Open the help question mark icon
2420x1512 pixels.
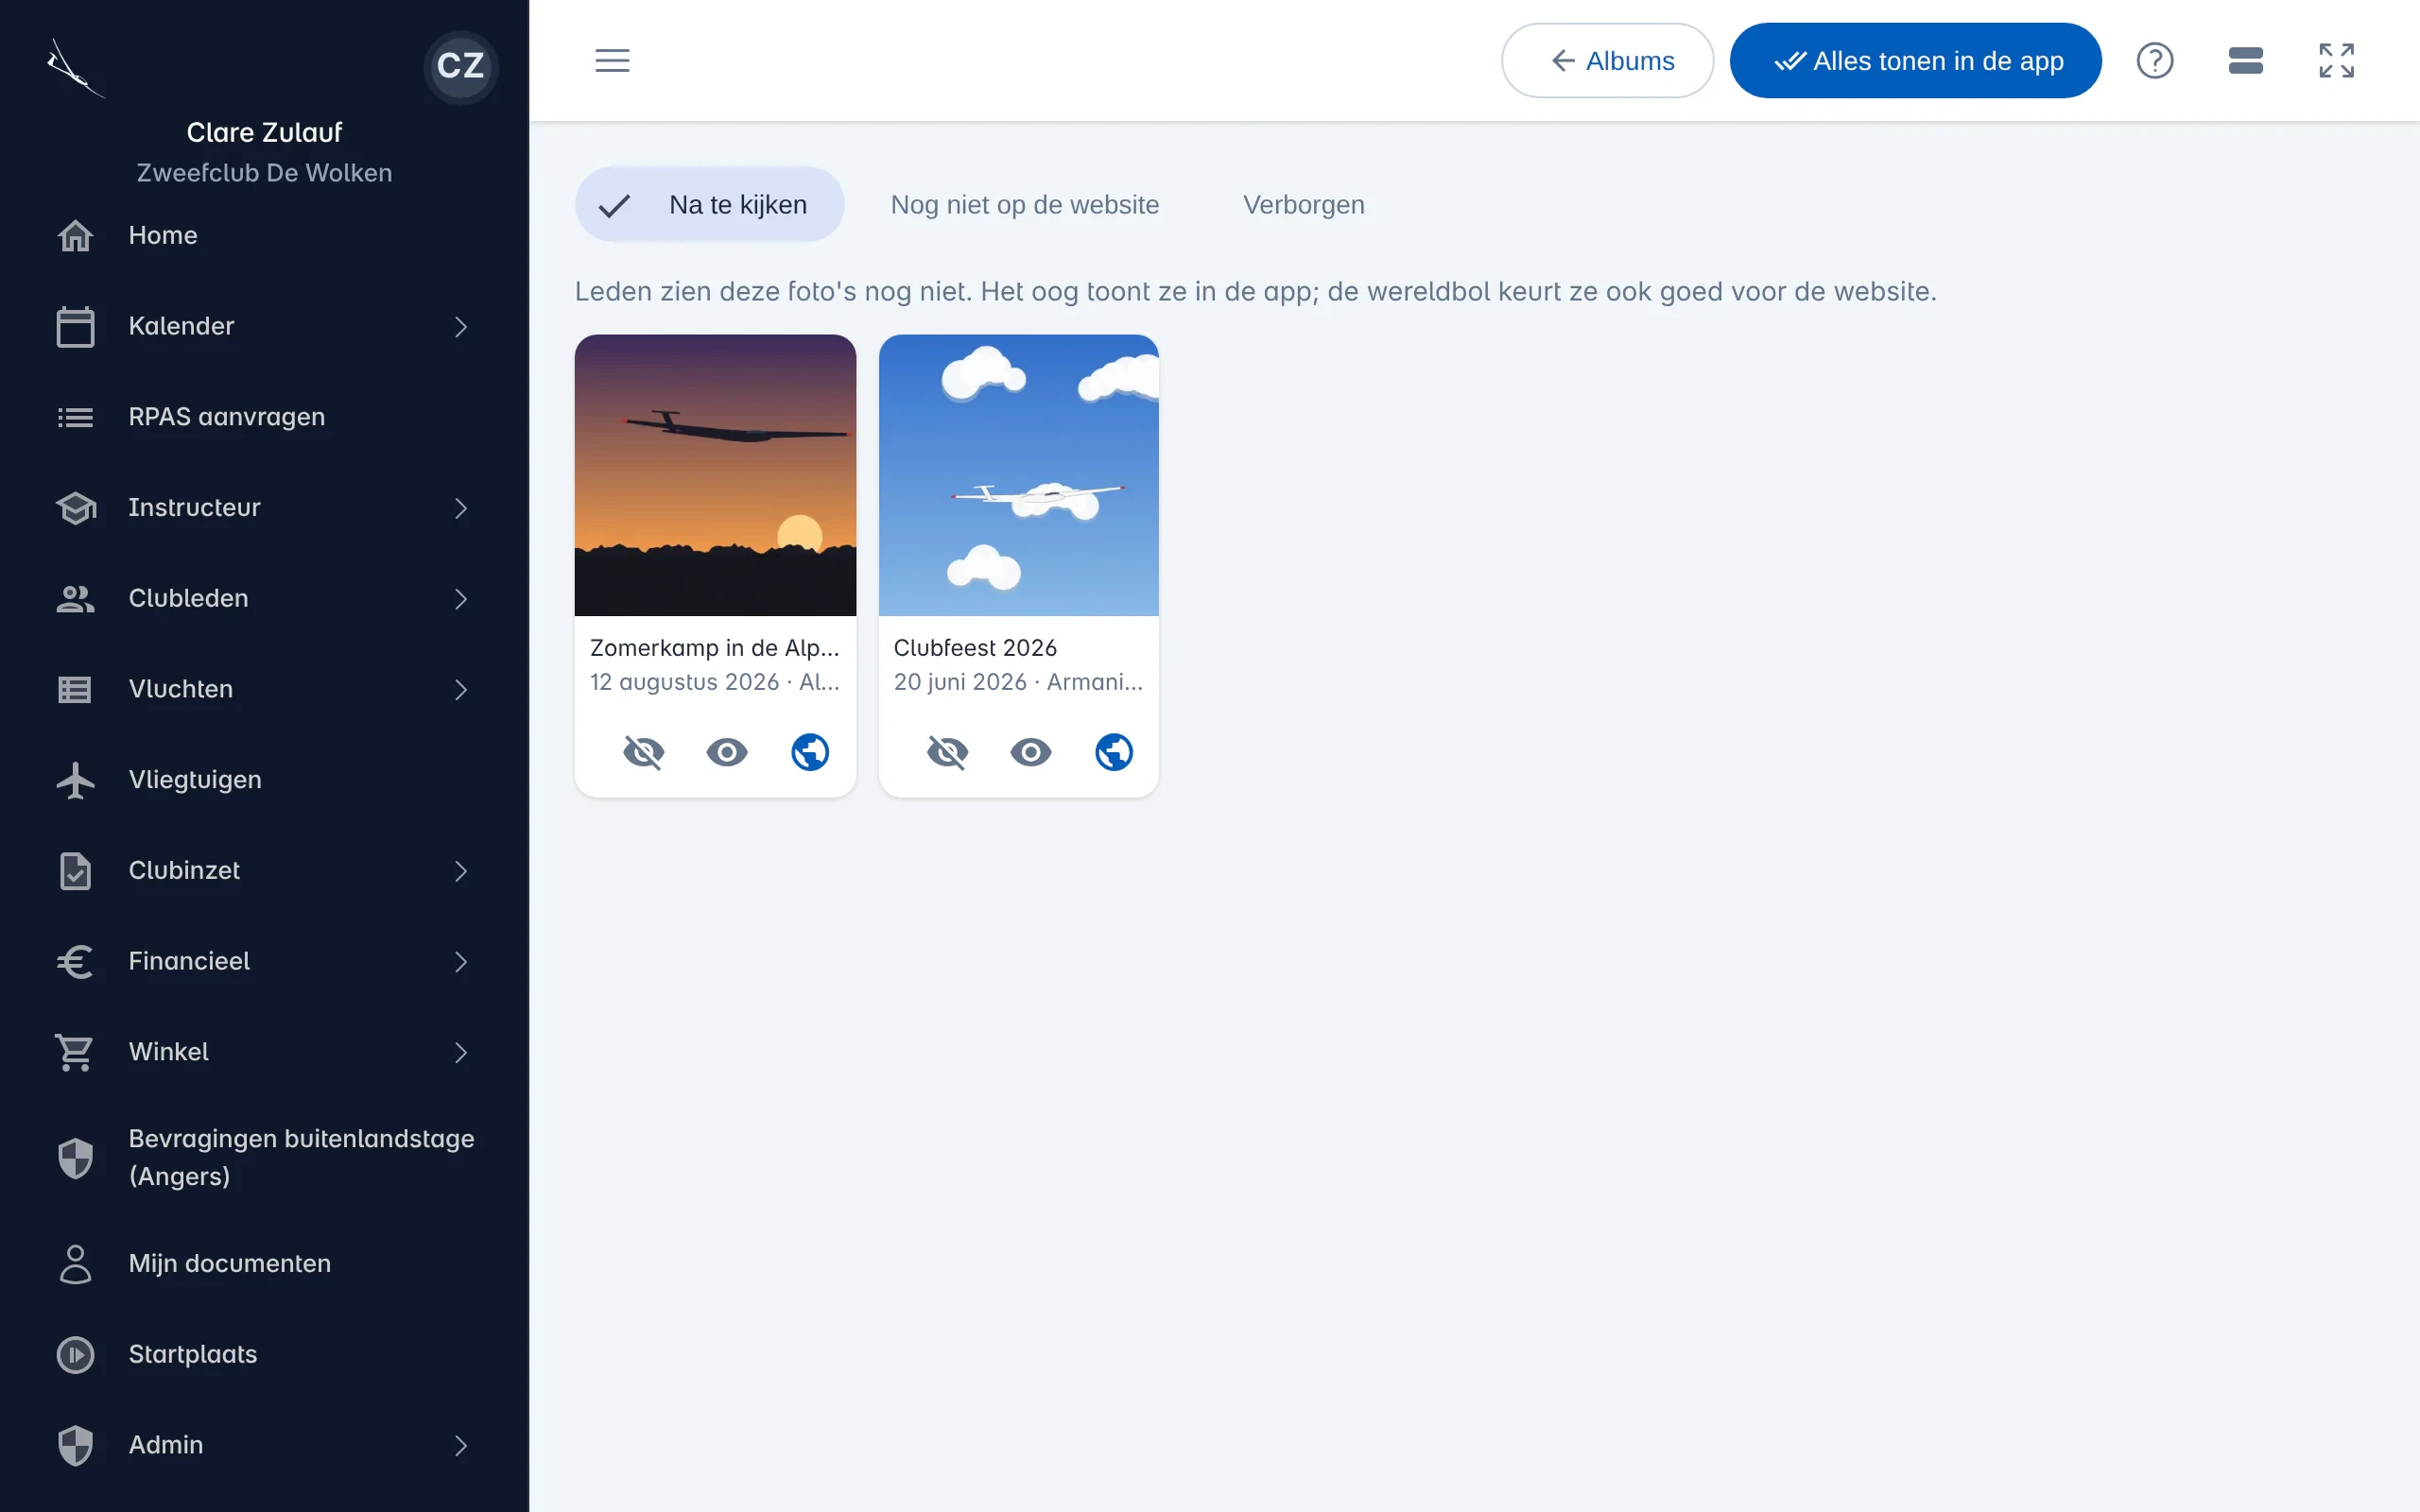tap(2154, 61)
